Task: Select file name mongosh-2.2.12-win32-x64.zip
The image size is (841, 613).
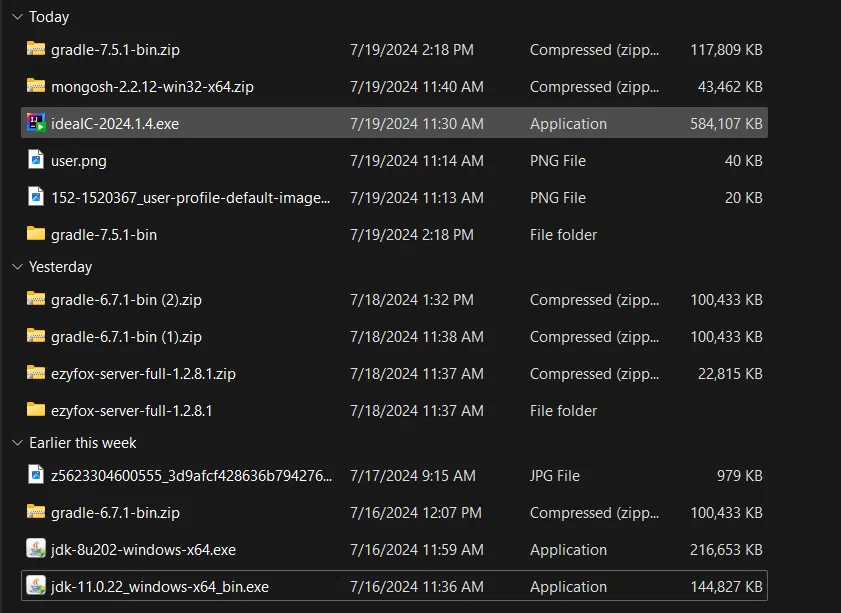Action: click(x=152, y=87)
